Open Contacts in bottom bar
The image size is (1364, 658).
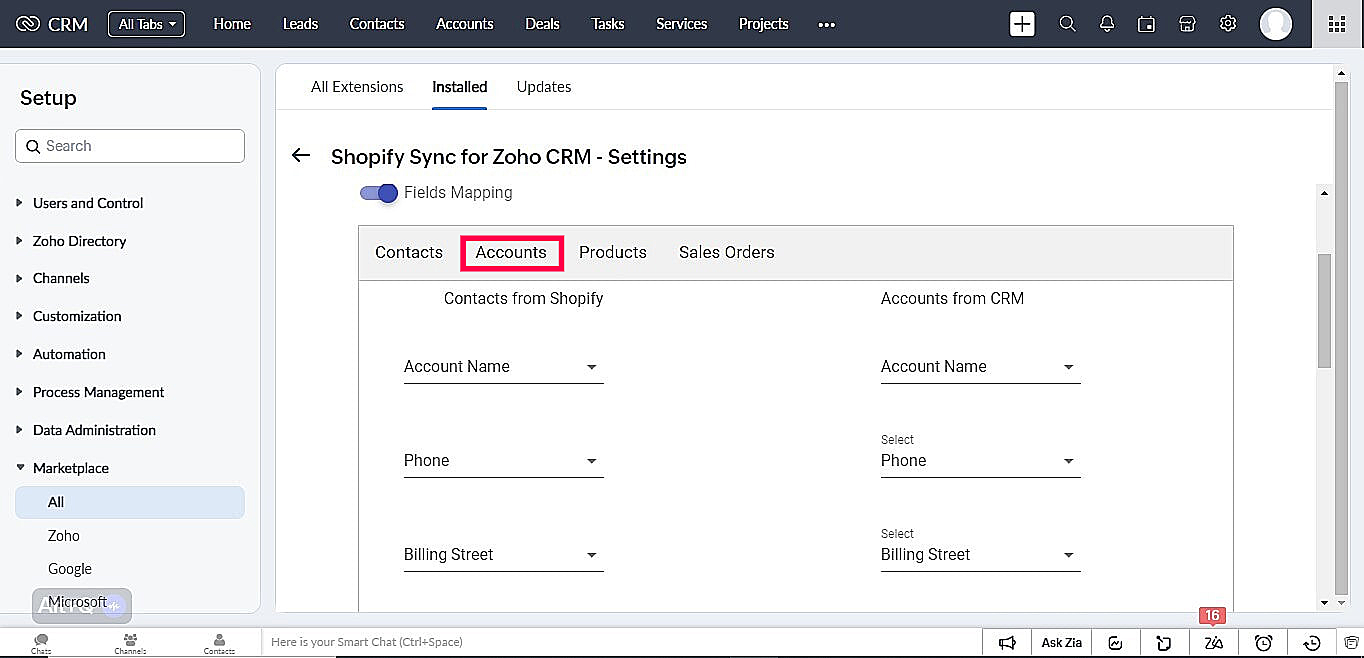[219, 643]
